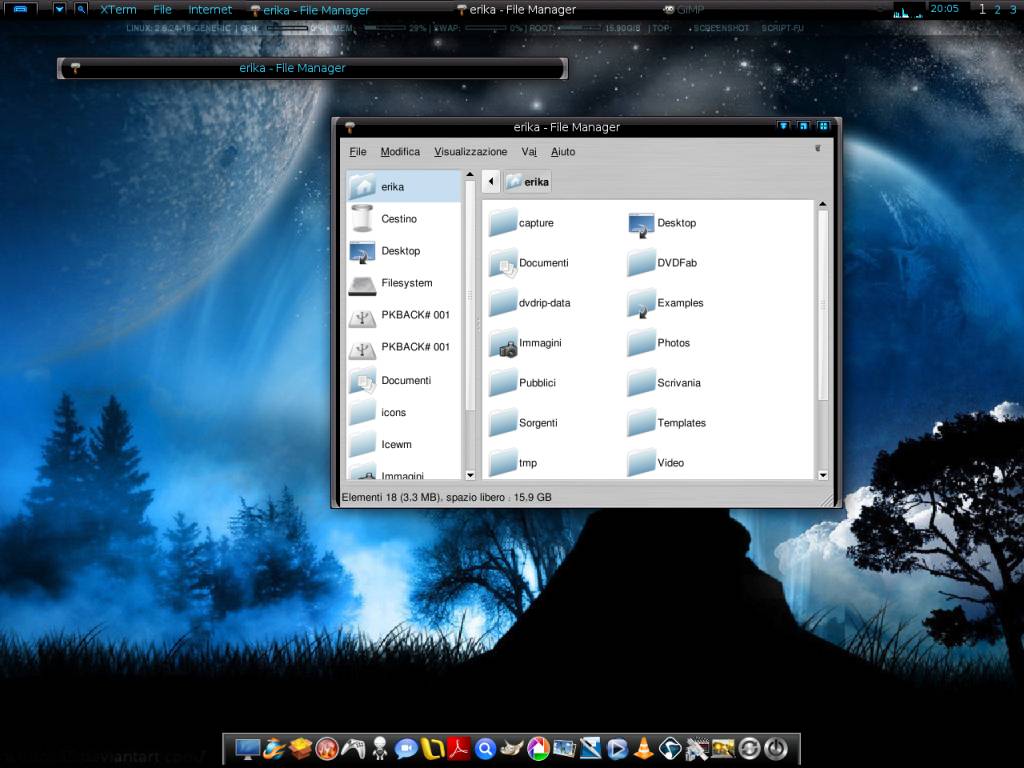Screen dimensions: 1024x768
Task: Click main pane scrollbar down arrow
Action: click(823, 475)
